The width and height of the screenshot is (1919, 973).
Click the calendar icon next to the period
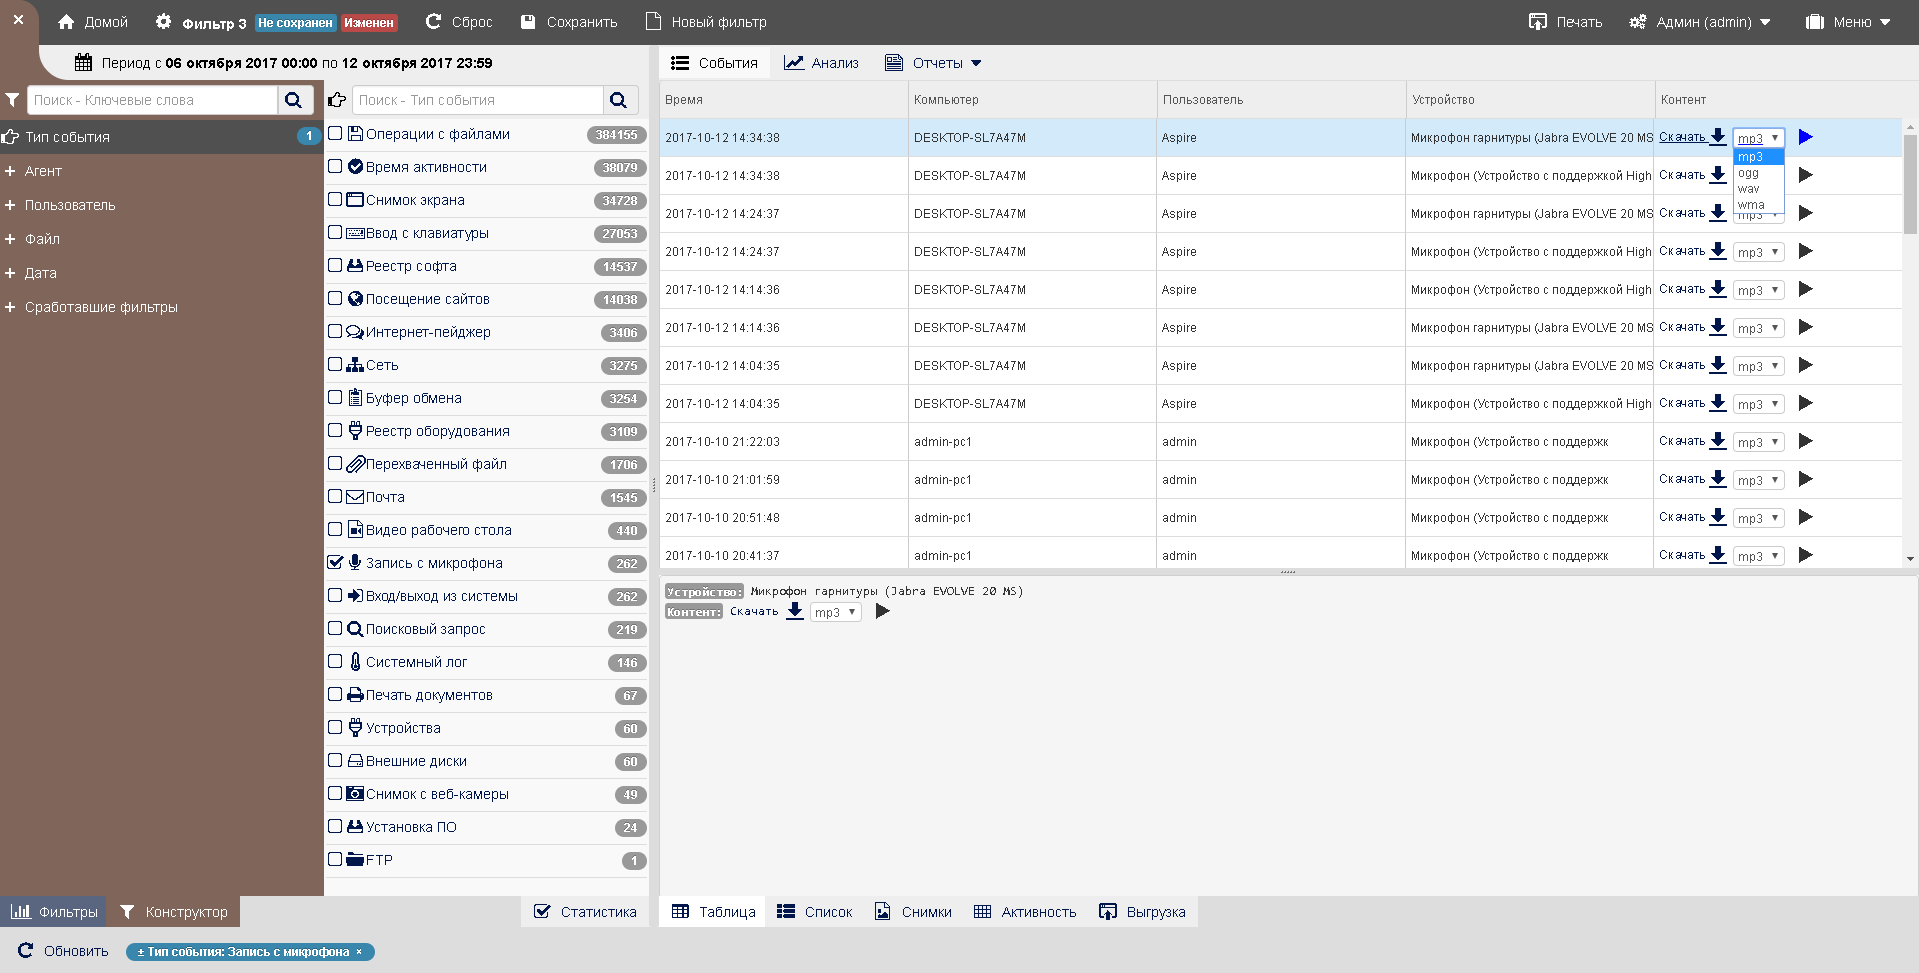tap(84, 63)
